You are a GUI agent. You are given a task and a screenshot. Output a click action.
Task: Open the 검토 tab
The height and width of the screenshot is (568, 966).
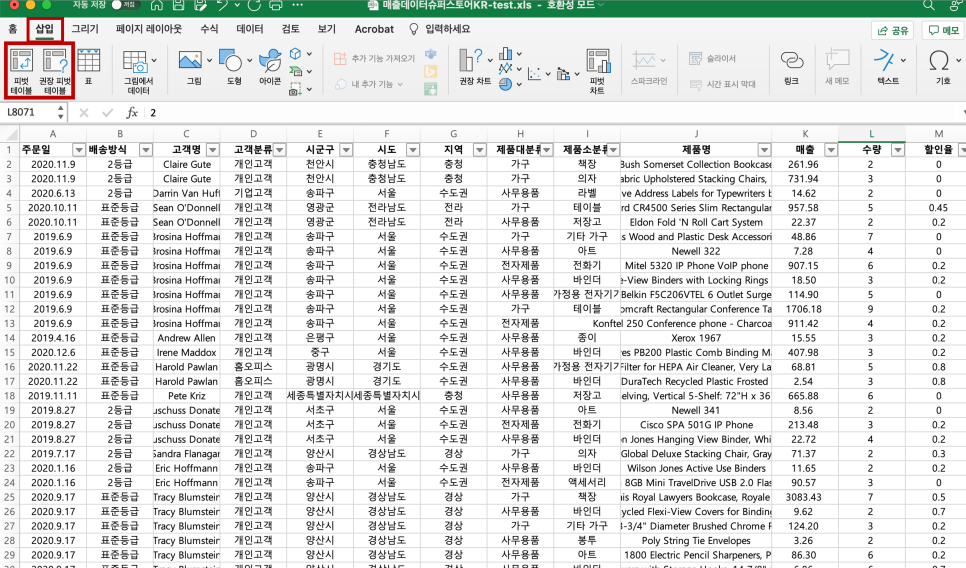[x=290, y=29]
